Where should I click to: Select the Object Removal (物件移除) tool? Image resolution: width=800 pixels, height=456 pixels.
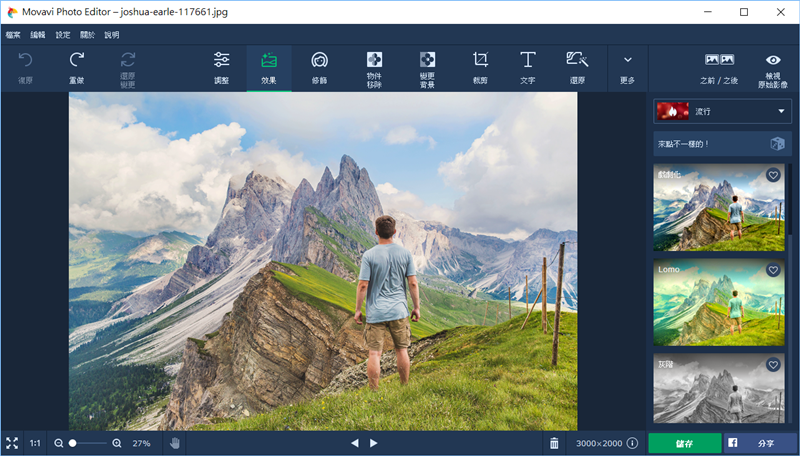click(374, 68)
